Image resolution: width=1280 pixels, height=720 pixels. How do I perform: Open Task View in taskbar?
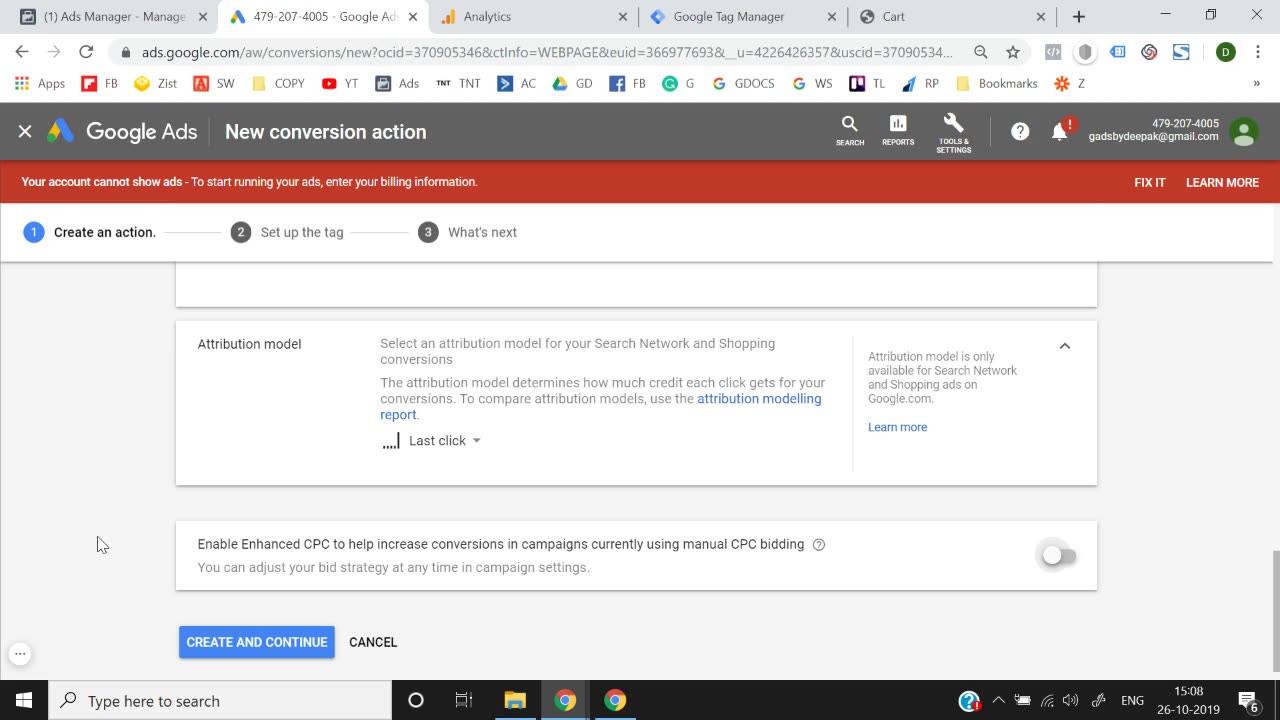(x=464, y=701)
